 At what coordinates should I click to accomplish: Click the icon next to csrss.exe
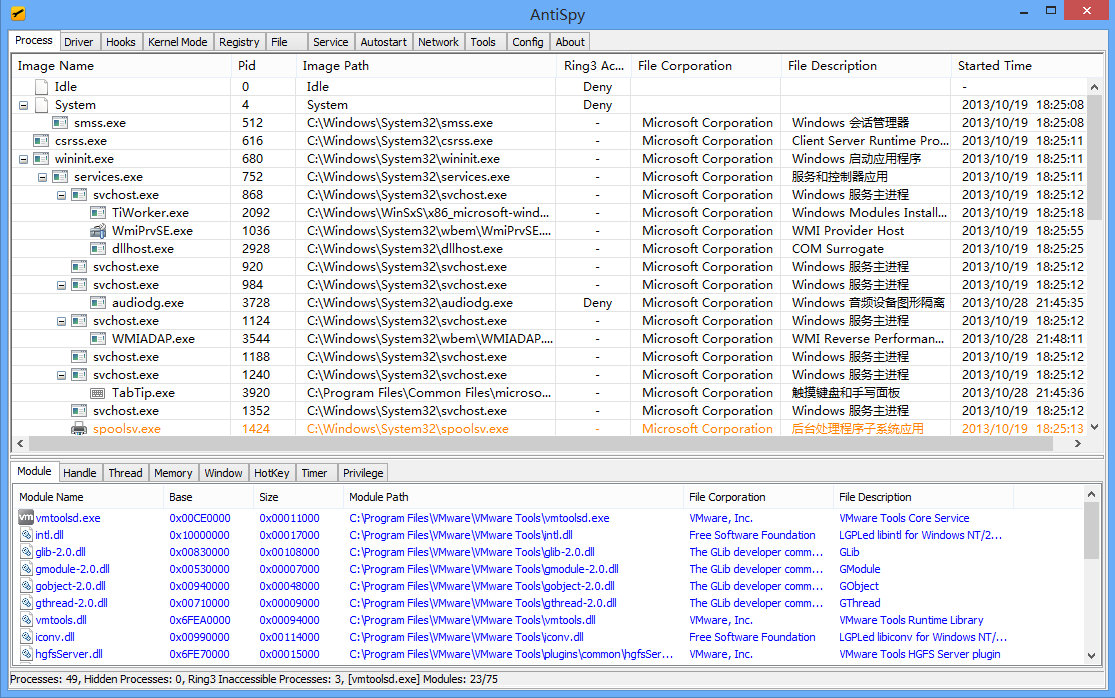click(x=41, y=141)
